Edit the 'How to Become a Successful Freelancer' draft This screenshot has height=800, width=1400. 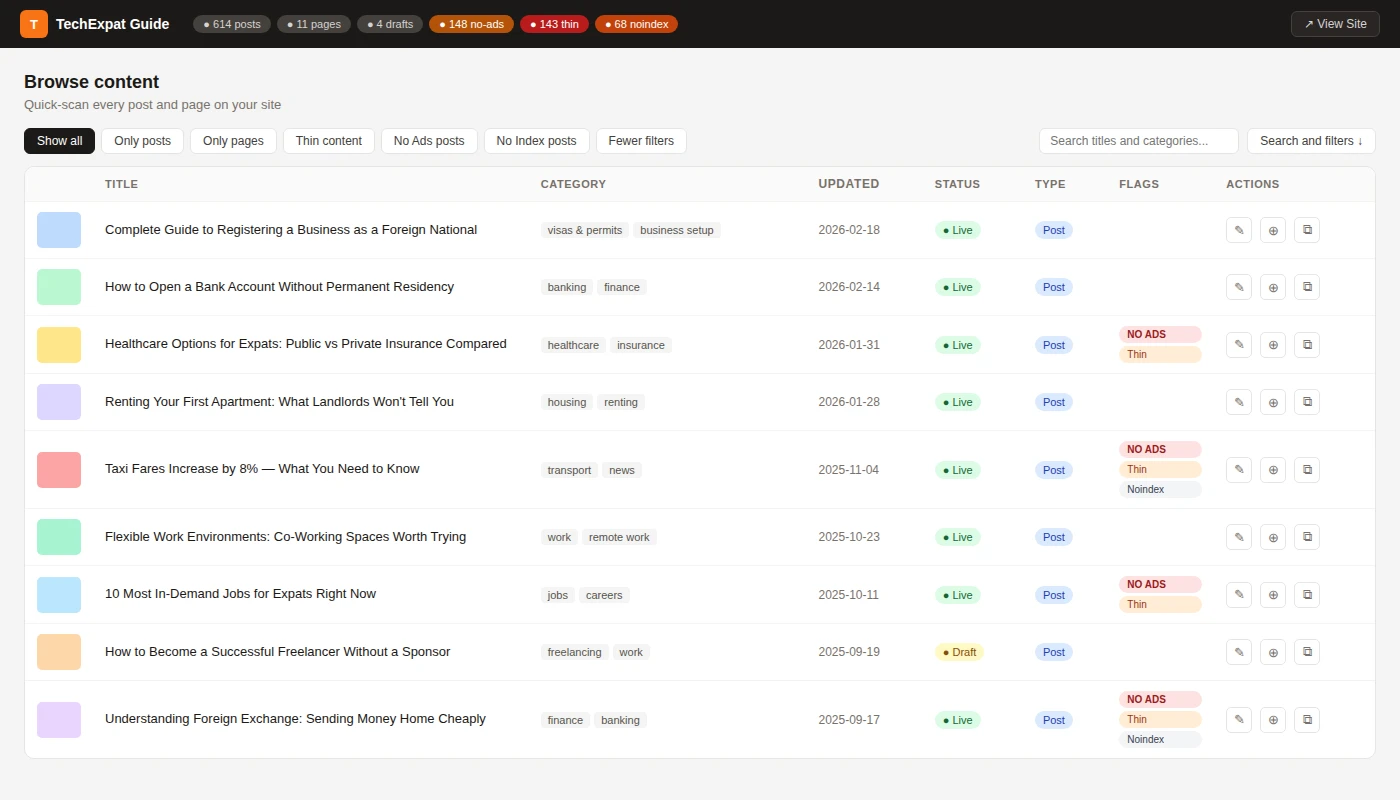(x=1238, y=651)
